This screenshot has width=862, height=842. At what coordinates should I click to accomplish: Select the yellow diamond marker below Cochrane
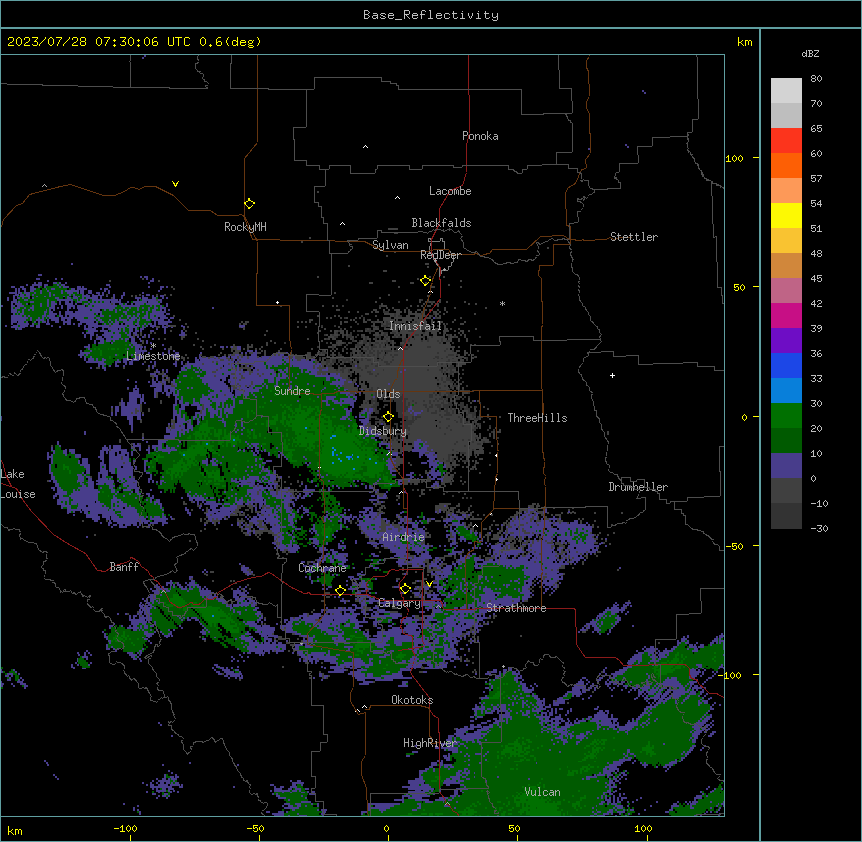coord(340,590)
